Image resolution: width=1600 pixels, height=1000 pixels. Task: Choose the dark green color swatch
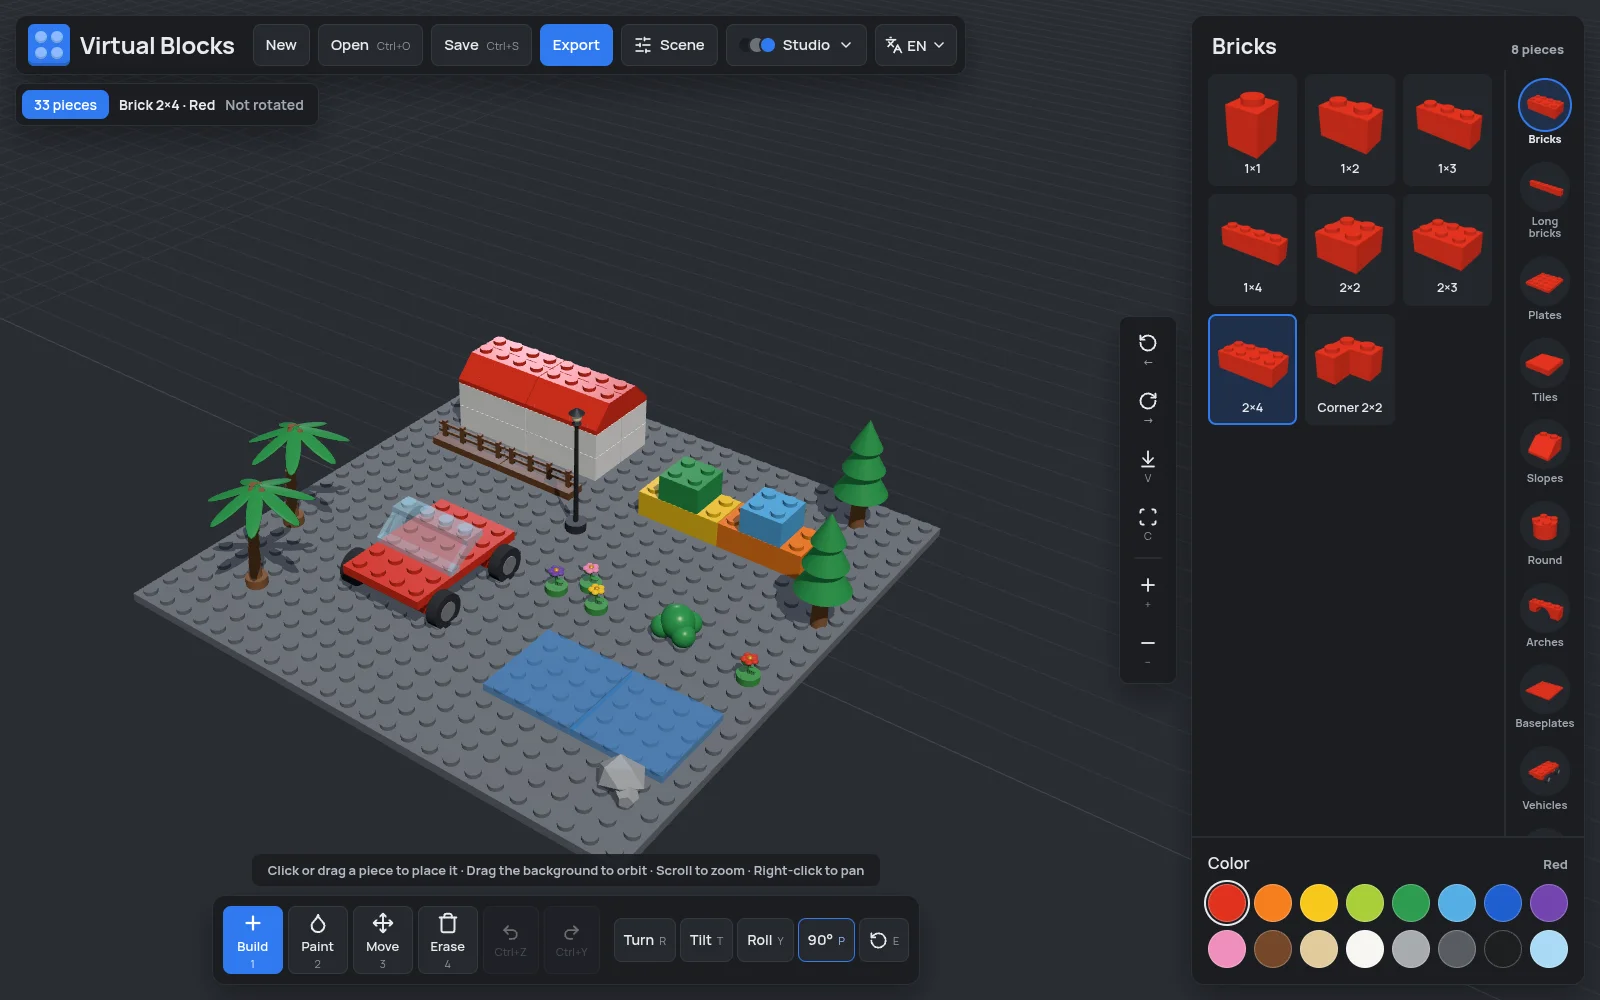(x=1411, y=903)
